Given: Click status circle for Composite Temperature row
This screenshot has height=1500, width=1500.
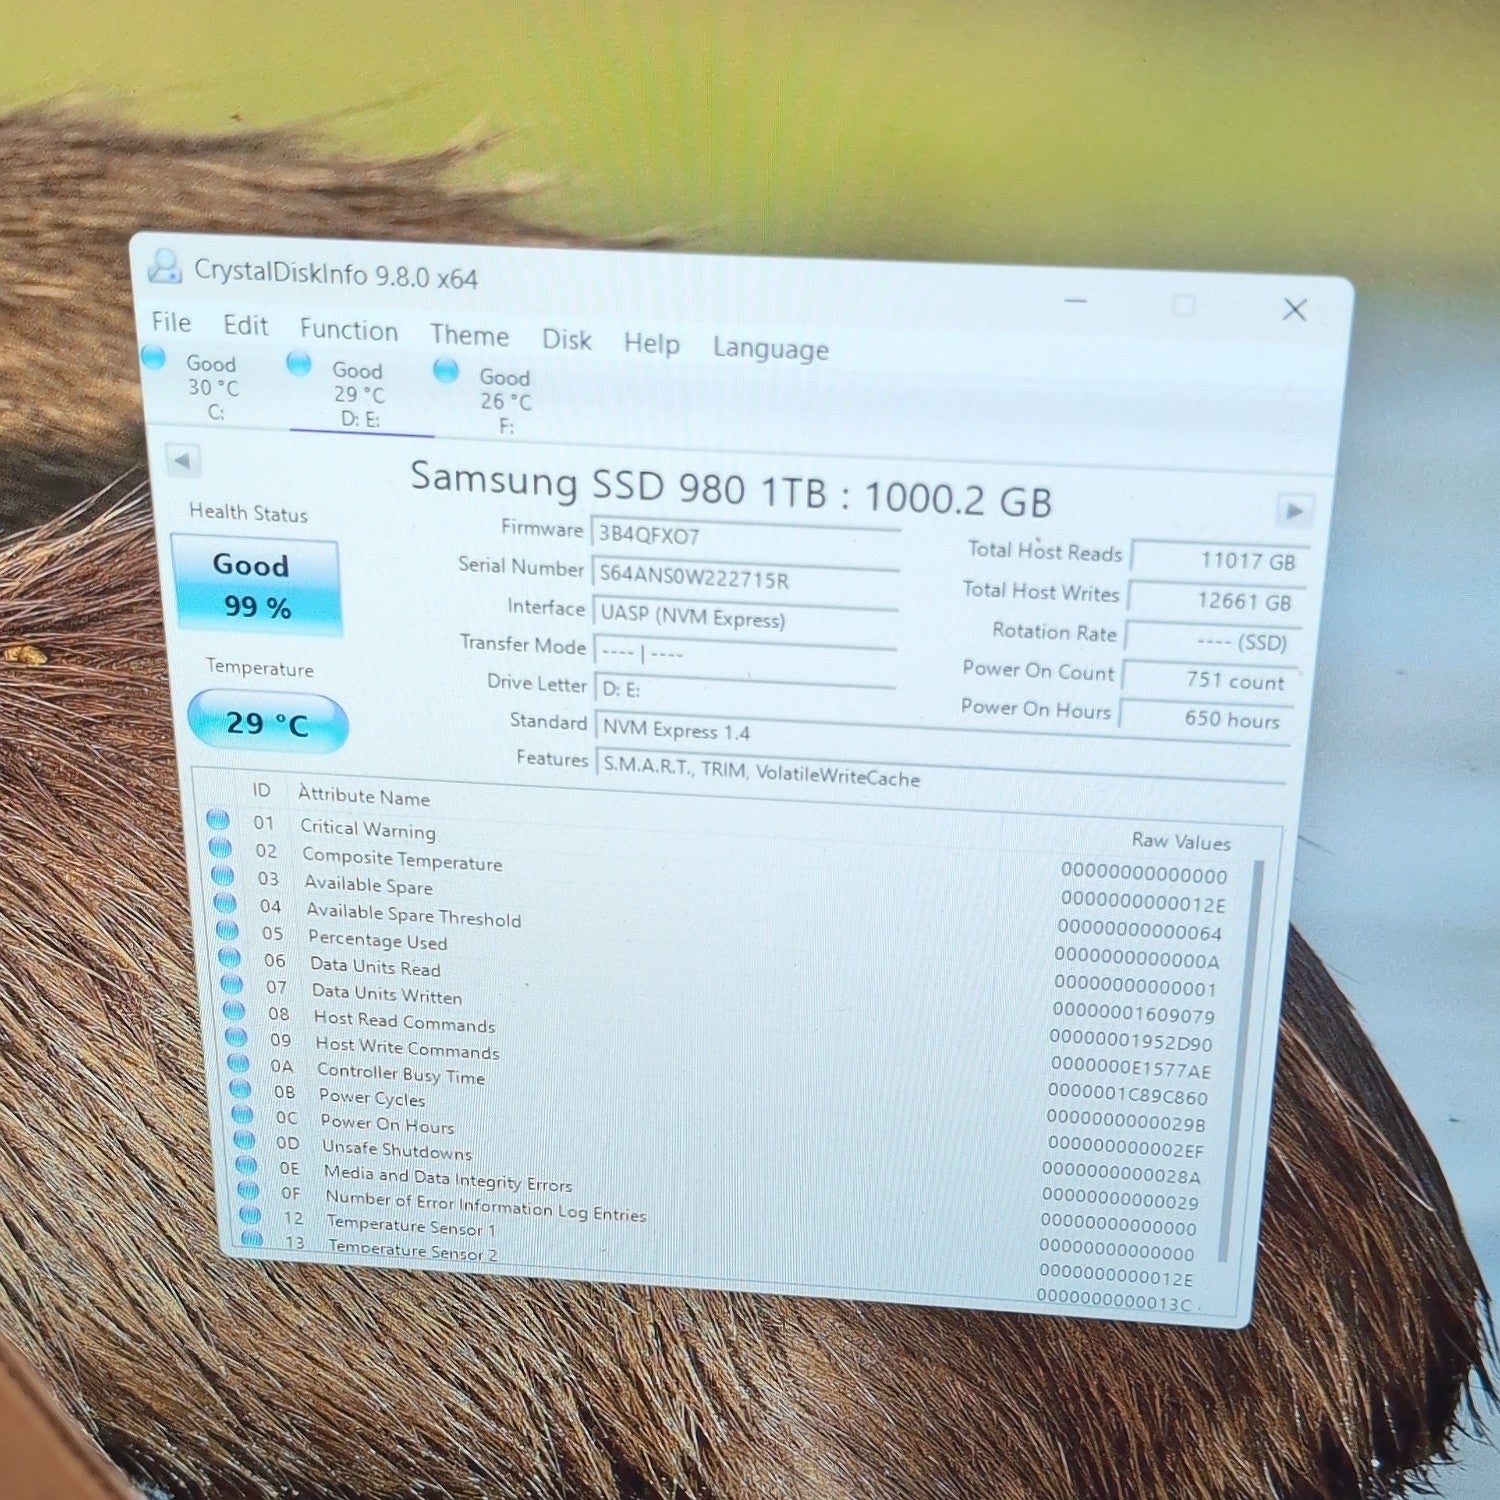Looking at the screenshot, I should click(221, 849).
